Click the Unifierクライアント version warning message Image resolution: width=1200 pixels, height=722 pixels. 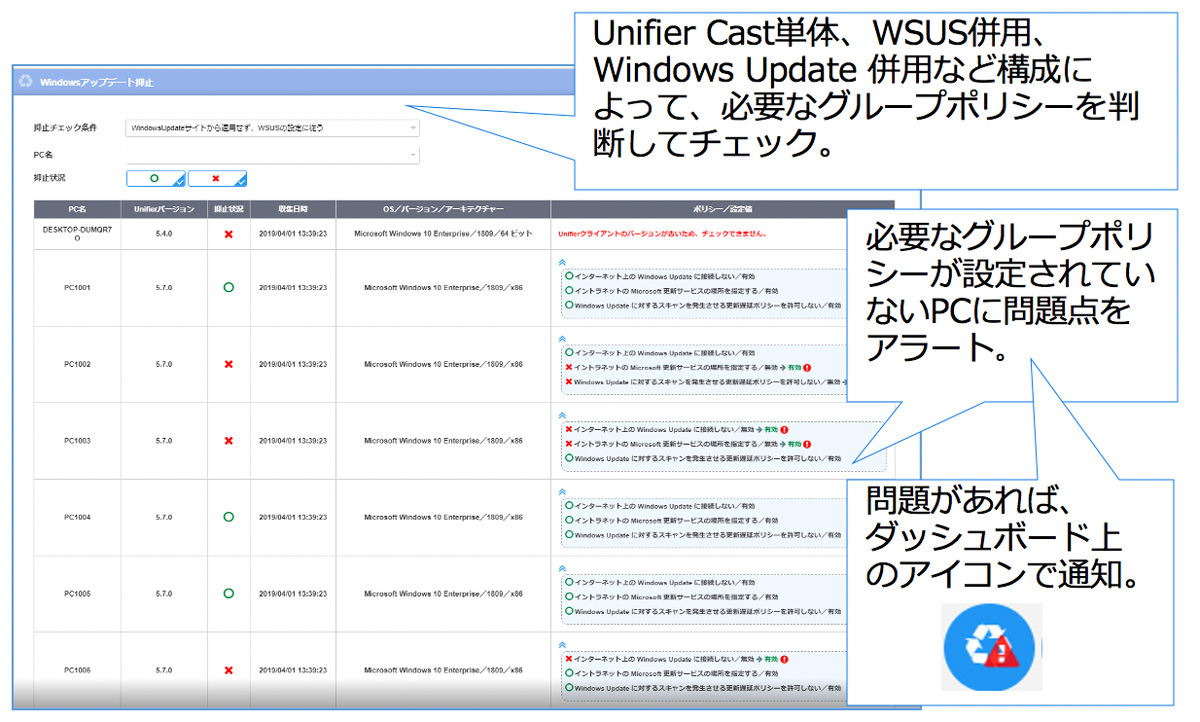[662, 234]
